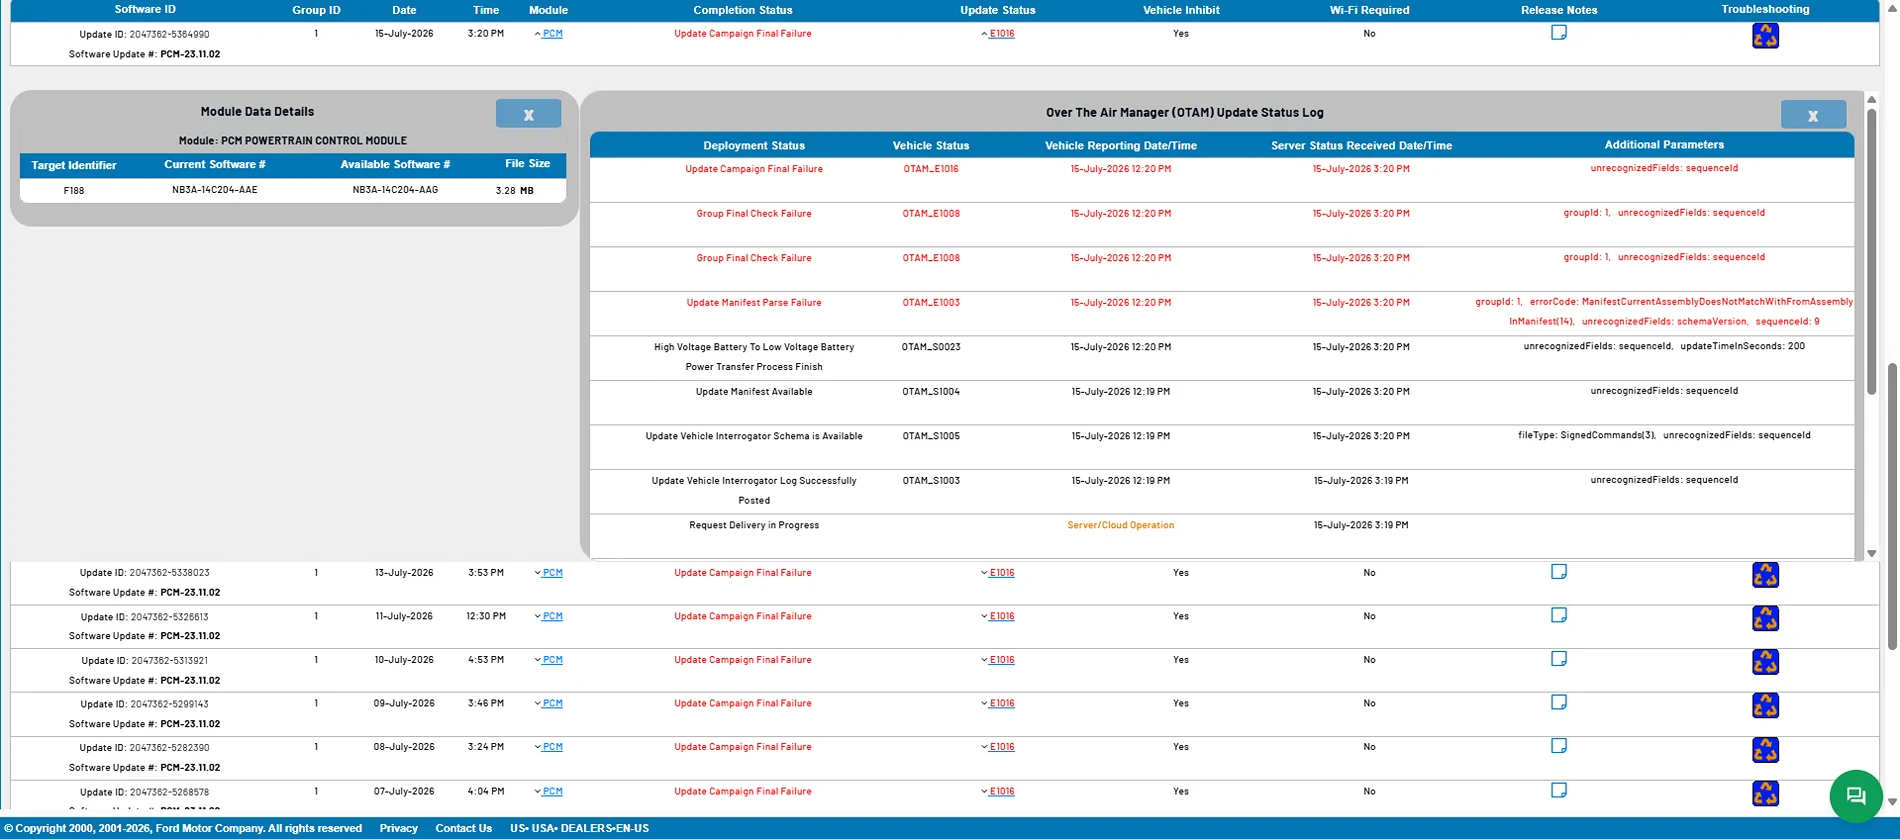
Task: Open release notes for 08-July-2026 update
Action: [1559, 746]
